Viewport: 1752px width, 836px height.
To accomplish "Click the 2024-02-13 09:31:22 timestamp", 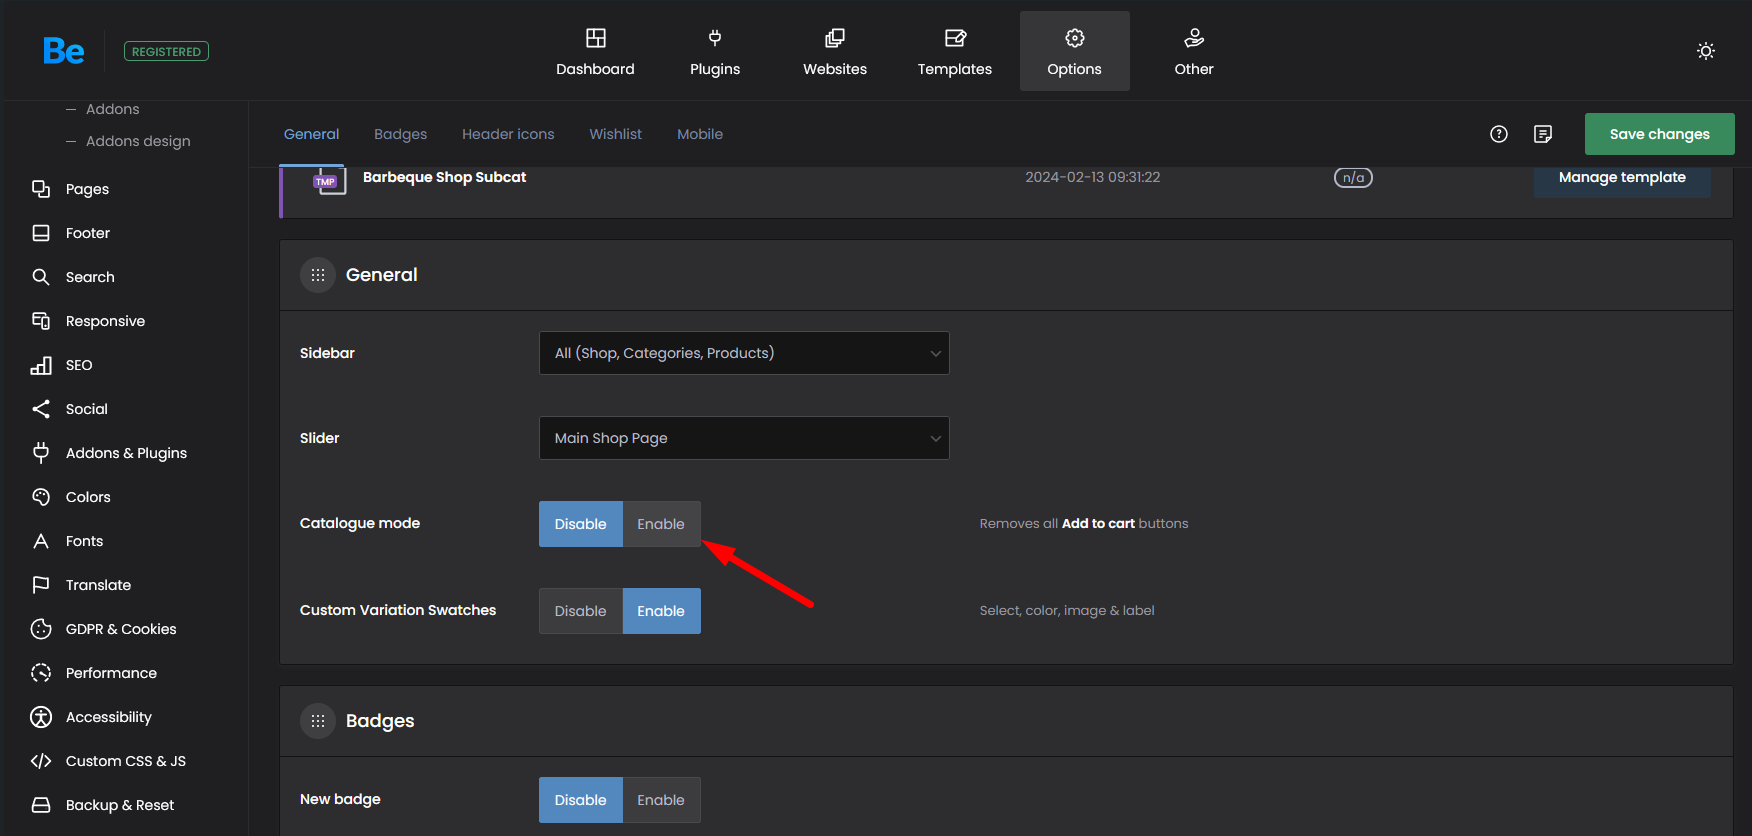I will [x=1093, y=177].
